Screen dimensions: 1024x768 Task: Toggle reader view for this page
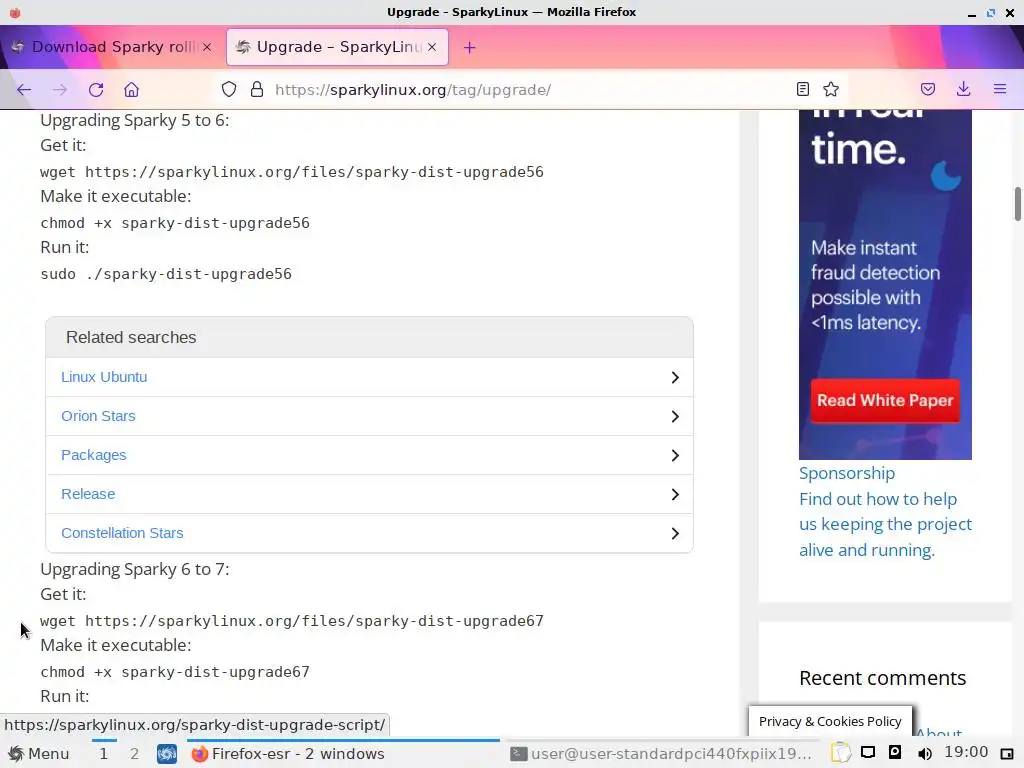click(803, 89)
